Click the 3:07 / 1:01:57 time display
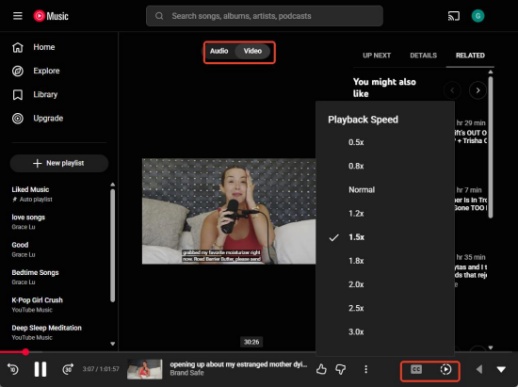Screen dimensions: 518x387 point(101,369)
